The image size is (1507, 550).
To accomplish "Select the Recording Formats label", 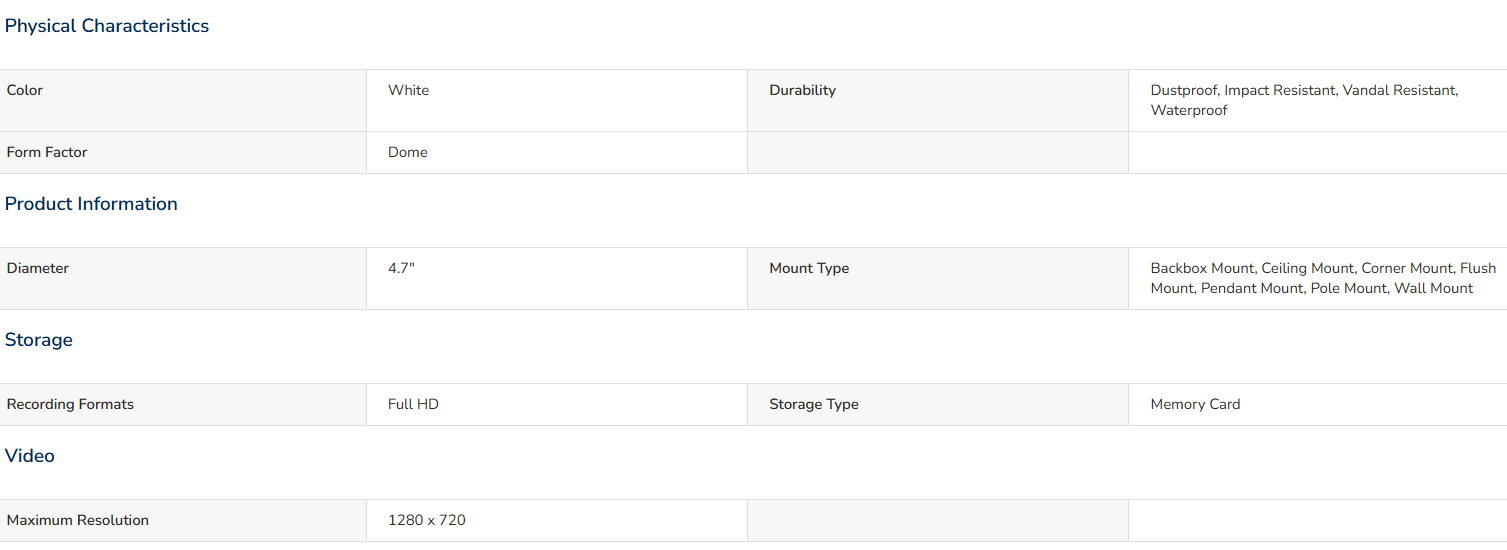I will pos(70,404).
